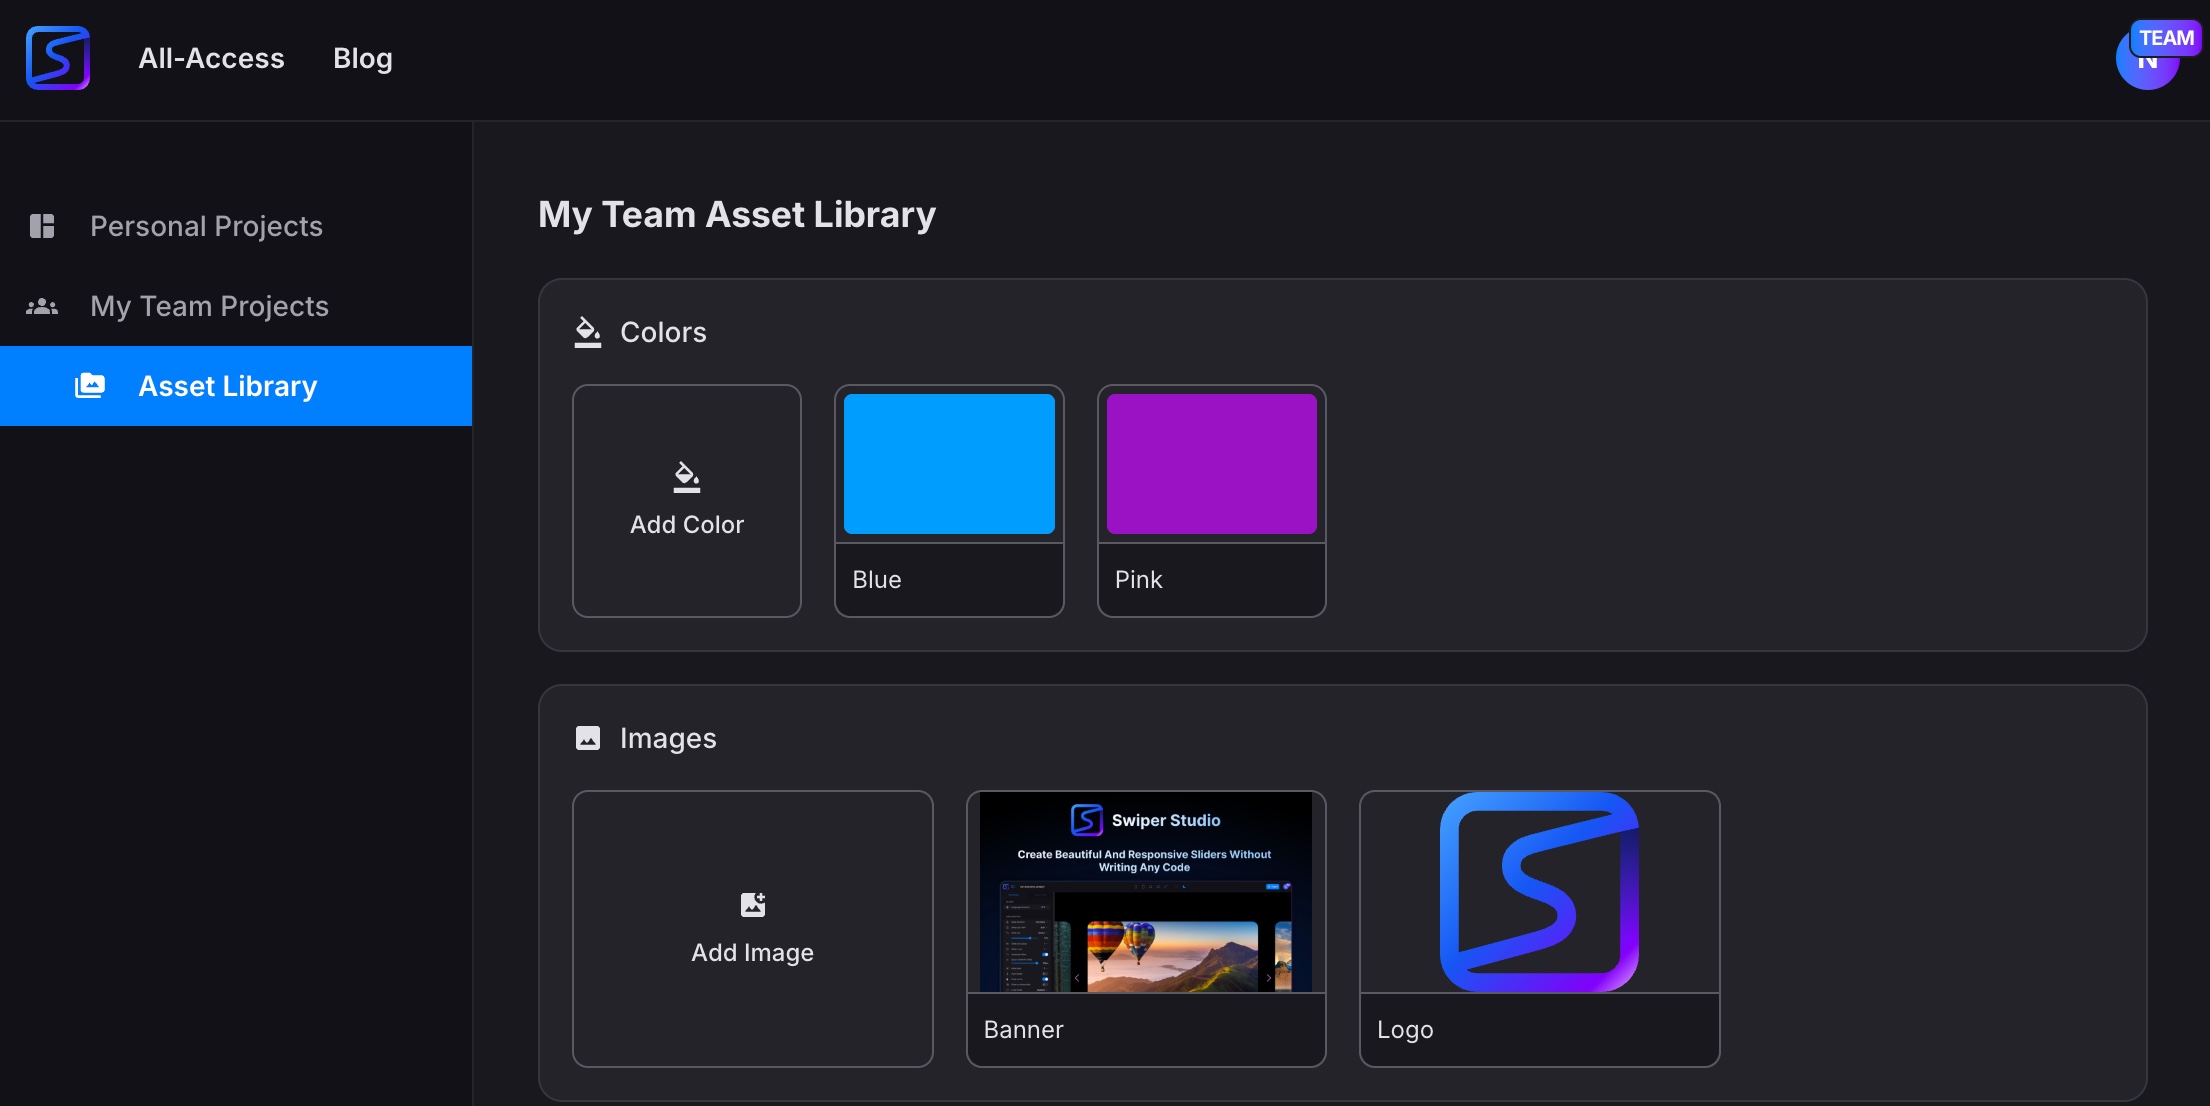Open the user avatar with TEAM badge
This screenshot has height=1106, width=2210.
pos(2148,58)
